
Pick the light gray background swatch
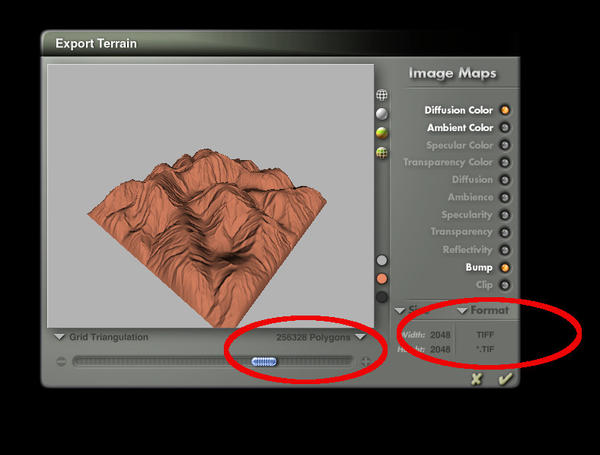click(382, 260)
